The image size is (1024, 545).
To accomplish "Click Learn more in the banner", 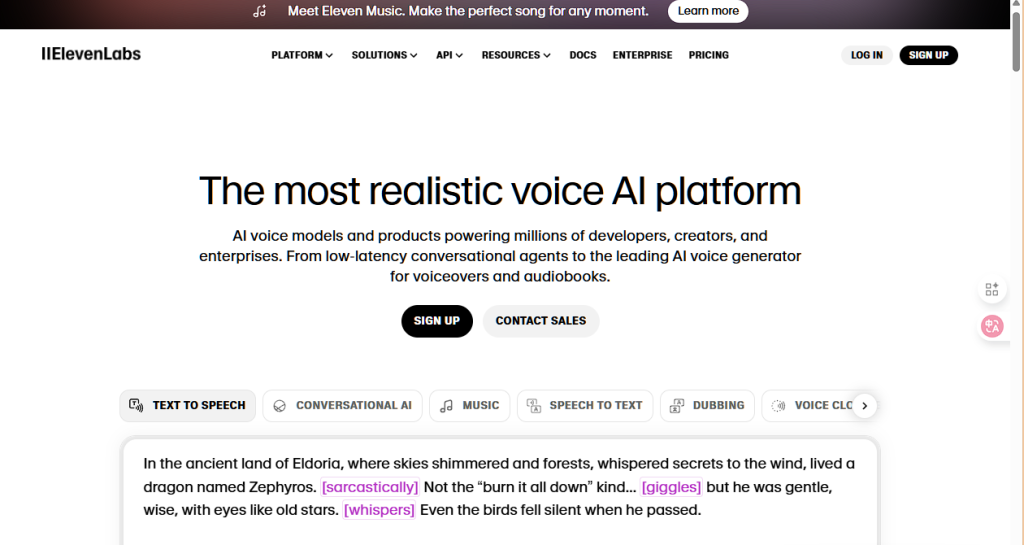I will [708, 11].
